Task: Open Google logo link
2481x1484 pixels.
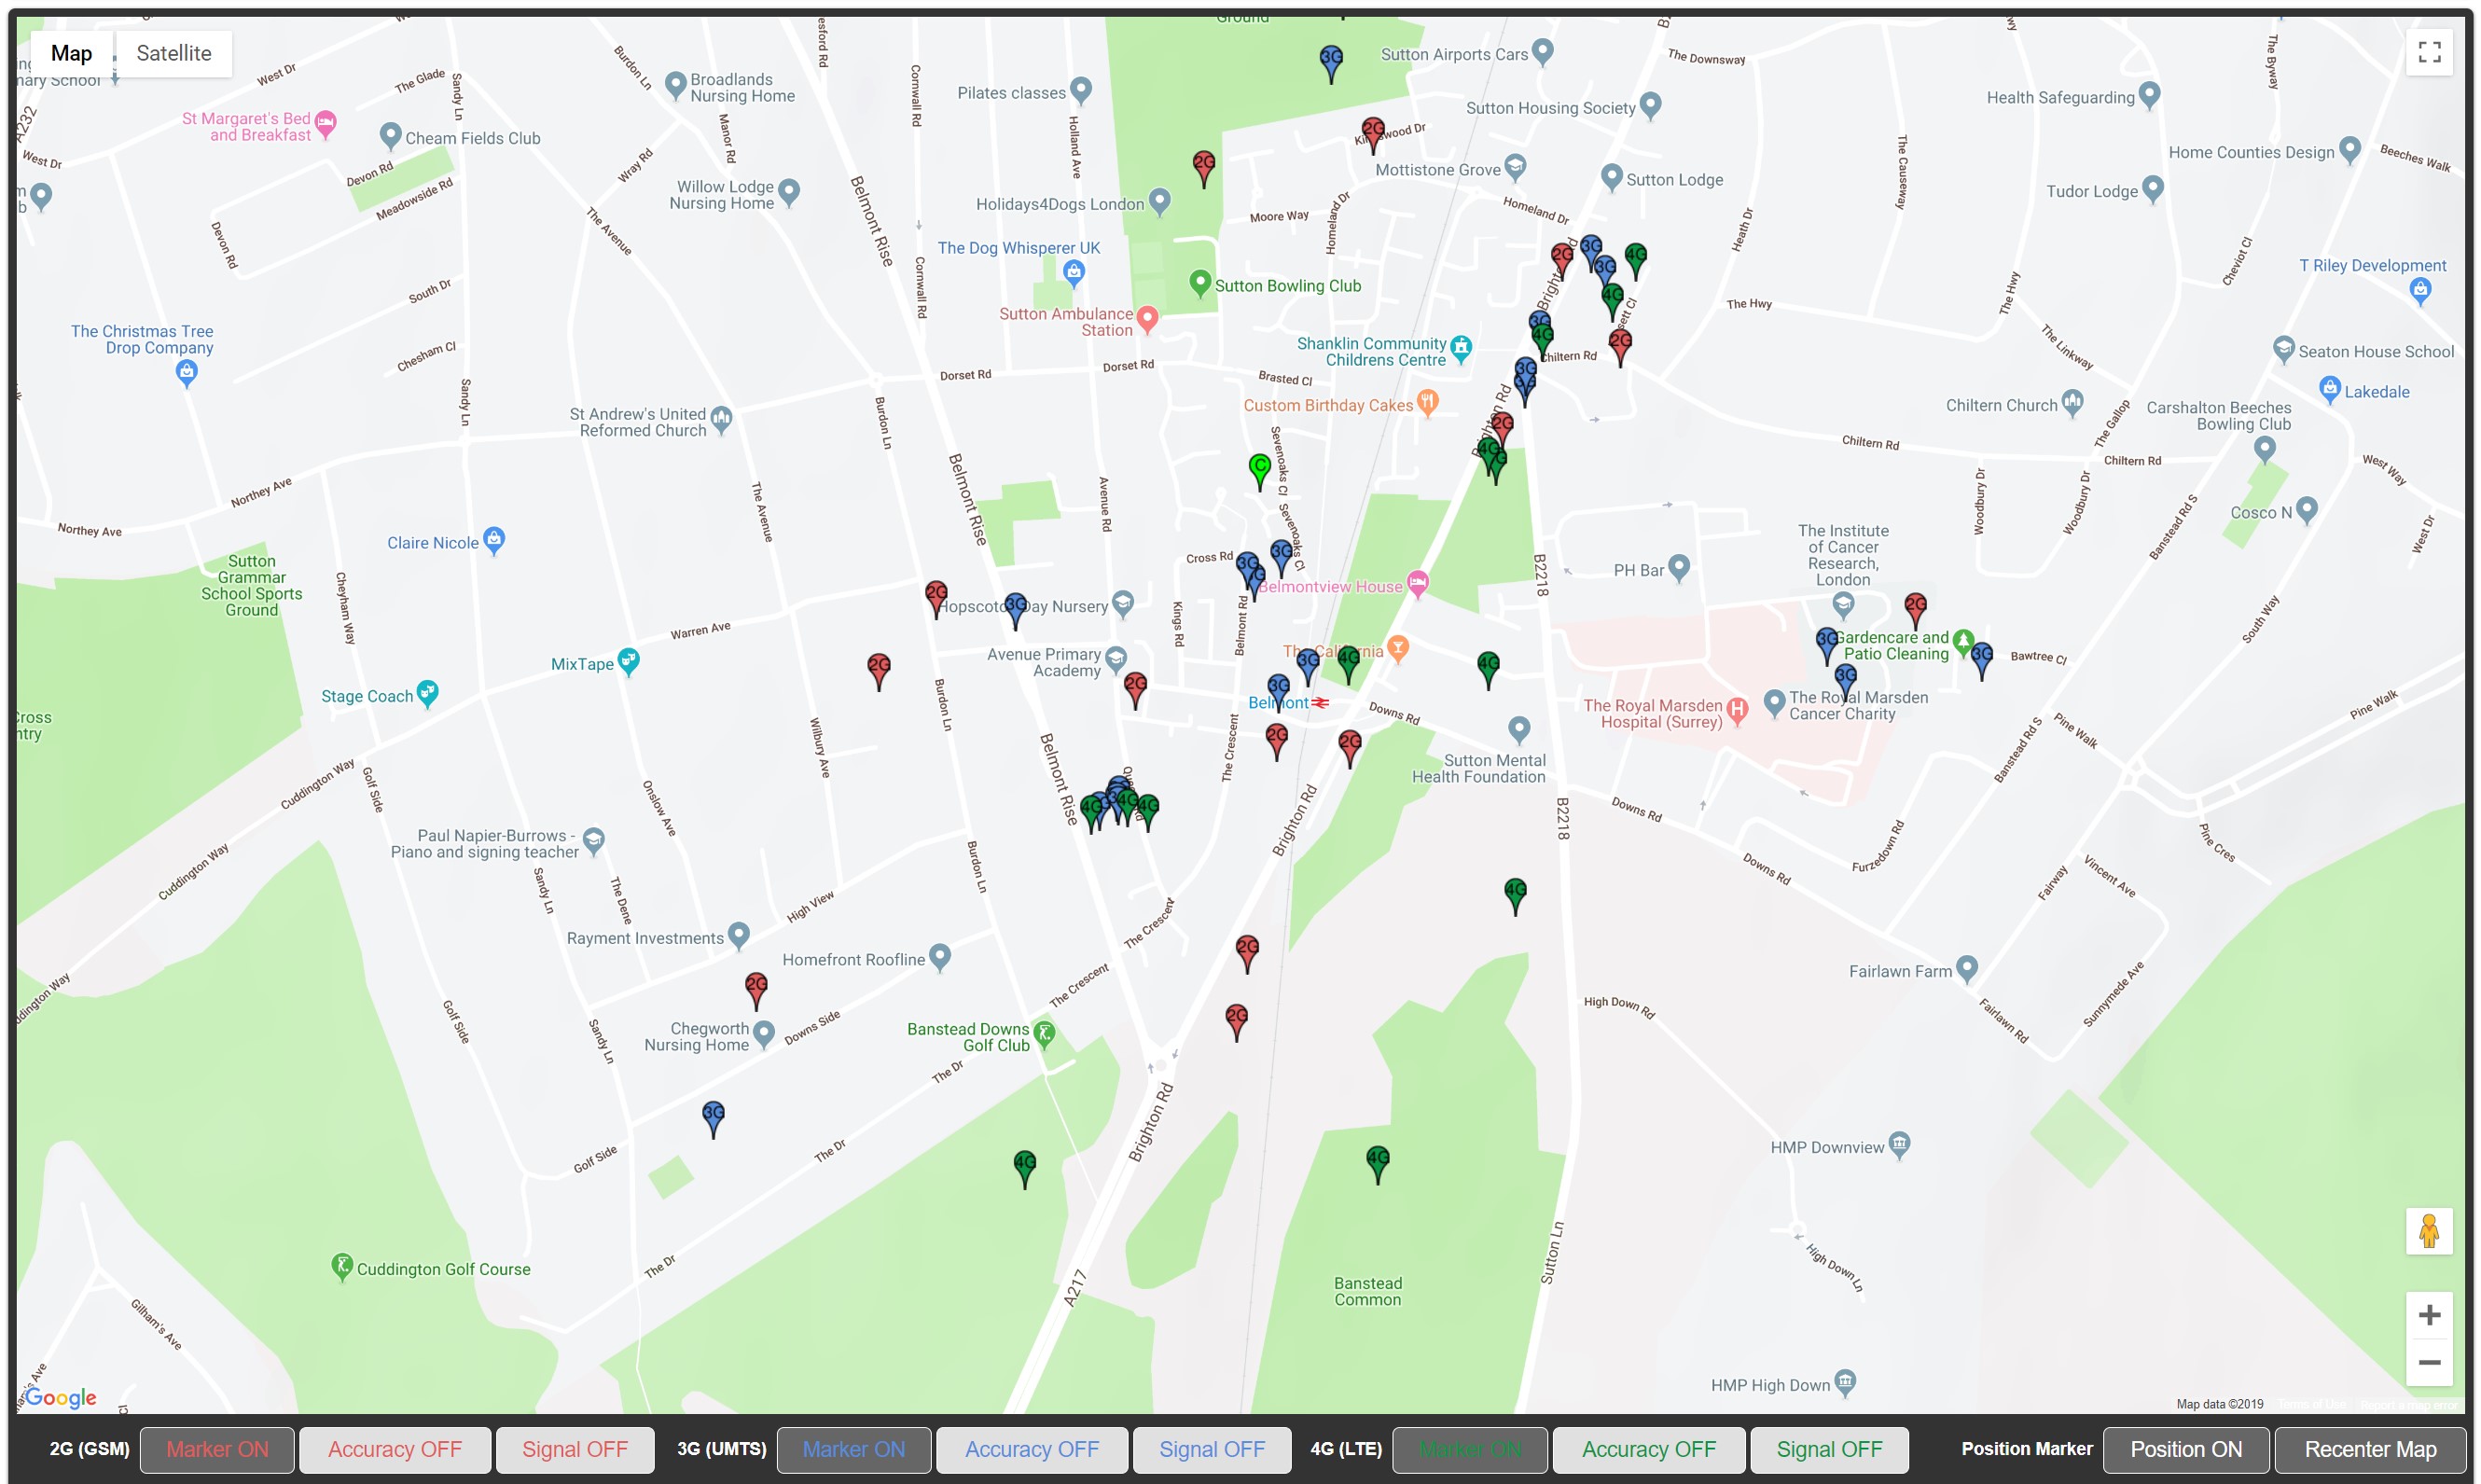Action: 61,1397
